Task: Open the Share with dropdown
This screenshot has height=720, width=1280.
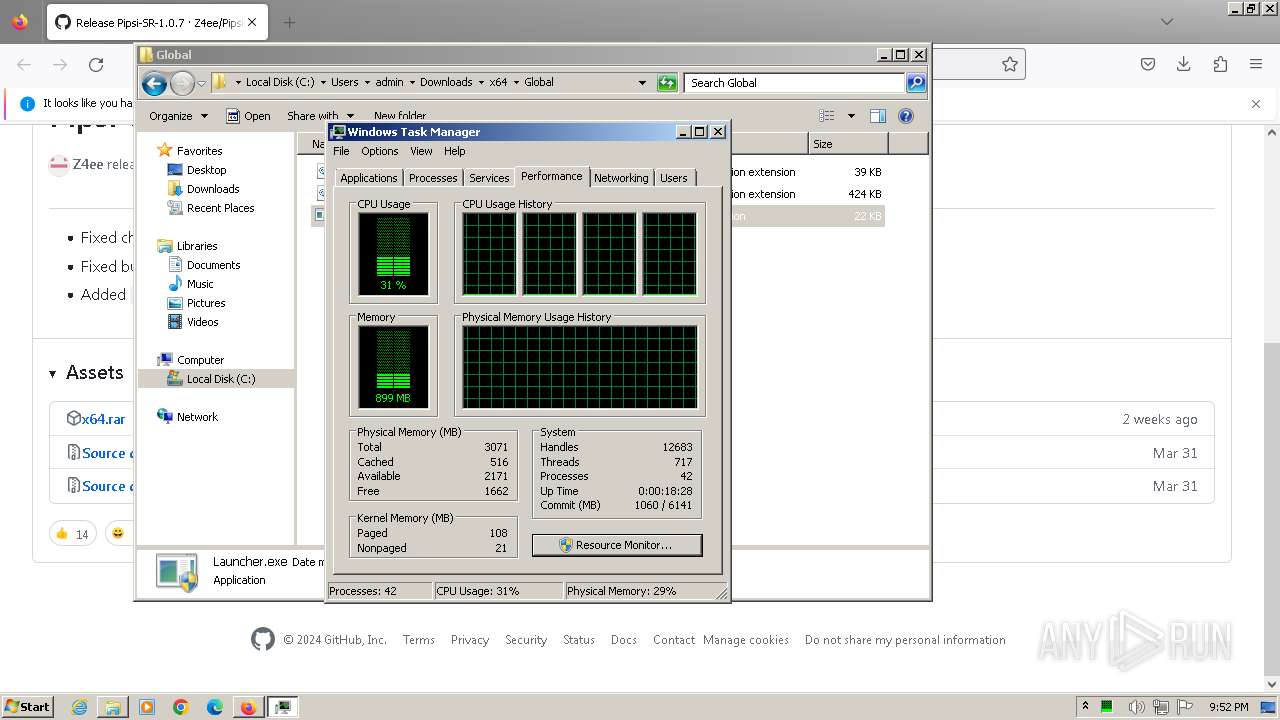Action: (320, 116)
